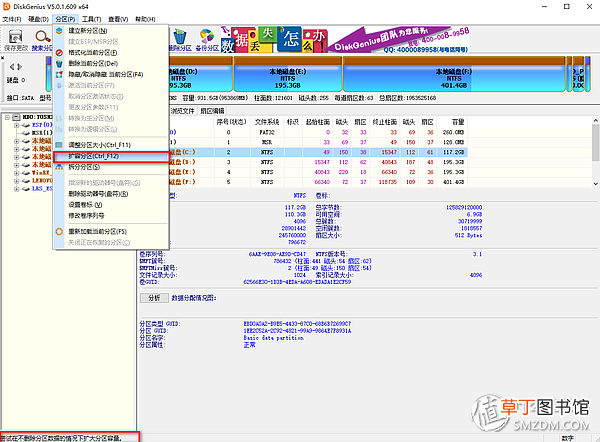The height and width of the screenshot is (442, 600).
Task: Click the 删除分区 trash toolbar icon
Action: [x=180, y=40]
